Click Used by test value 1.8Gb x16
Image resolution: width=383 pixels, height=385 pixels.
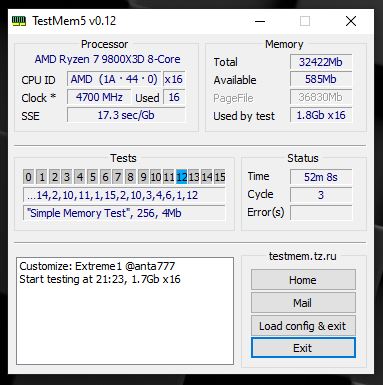tap(321, 115)
